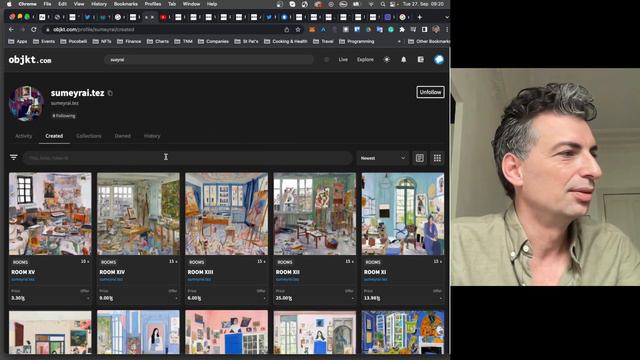Reload the objkt.com page
This screenshot has width=640, height=360.
tap(34, 29)
